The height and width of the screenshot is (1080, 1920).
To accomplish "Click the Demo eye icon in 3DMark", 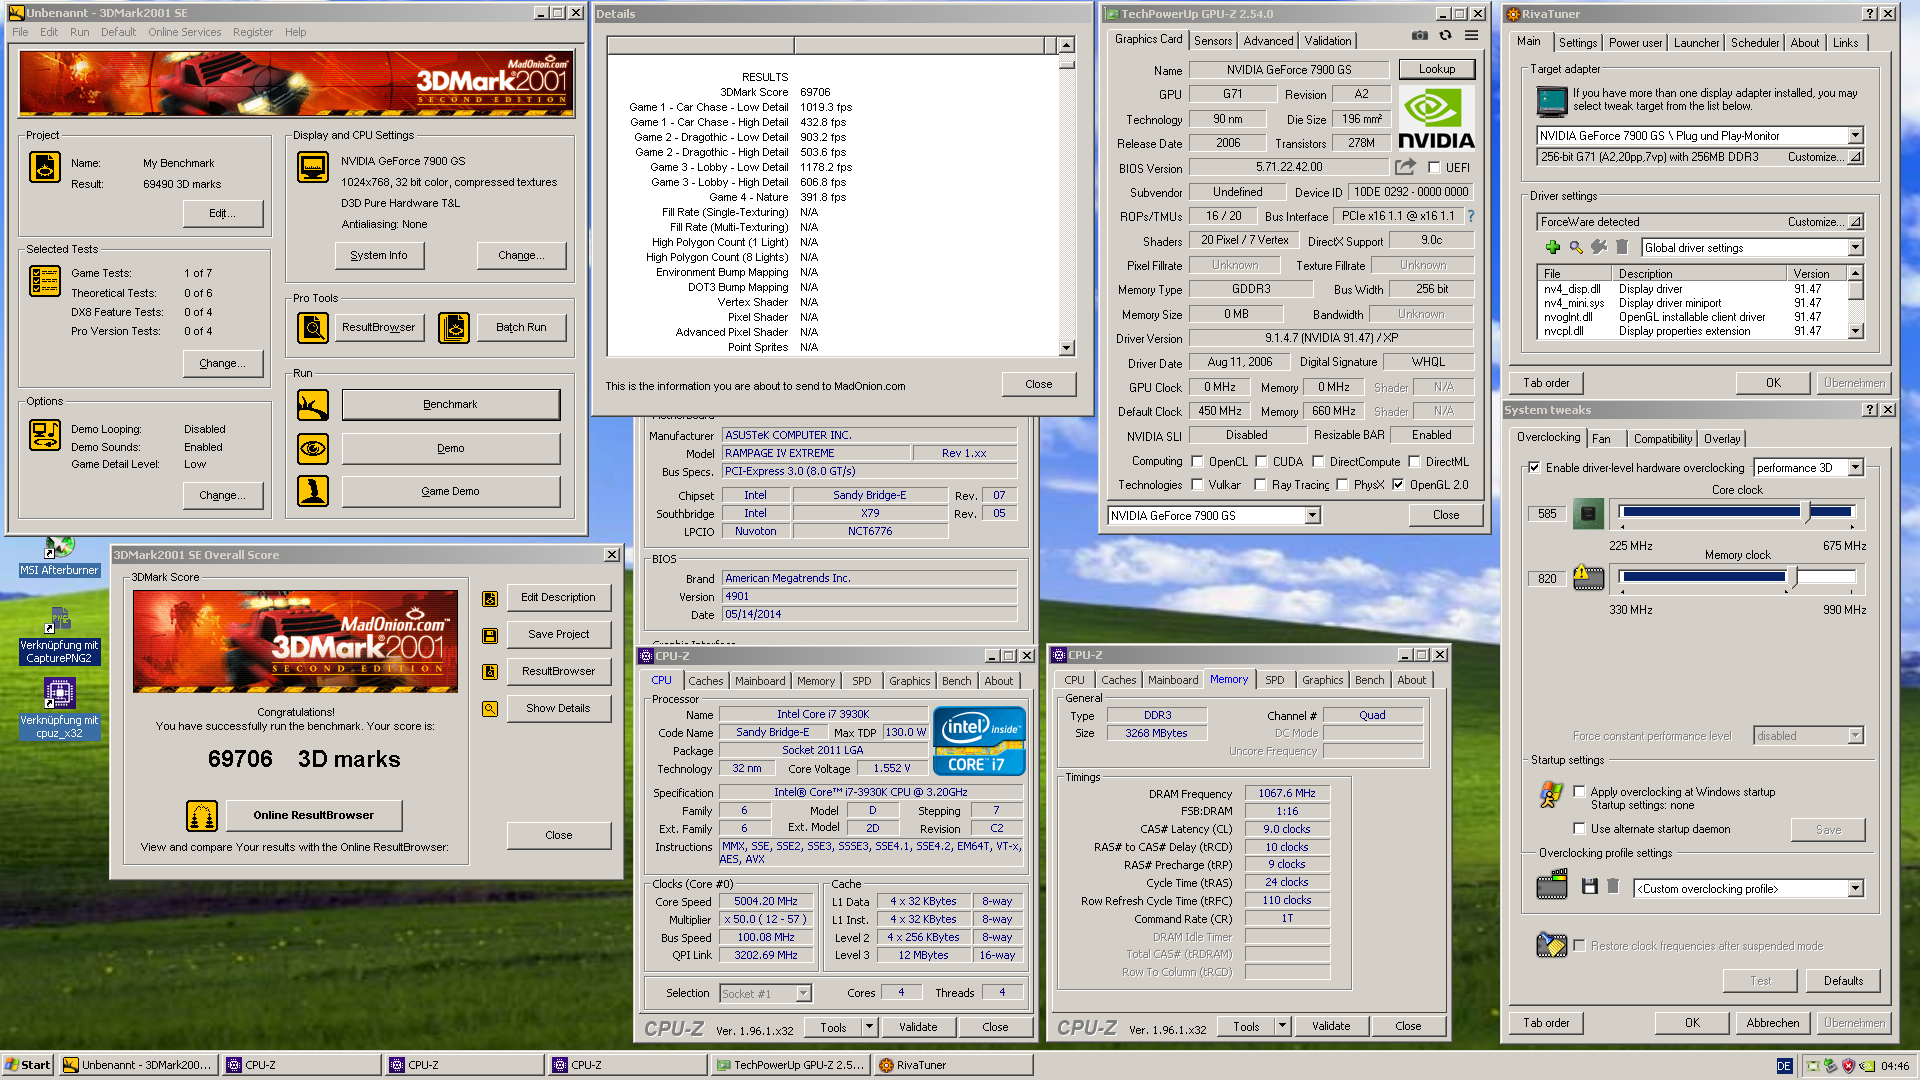I will click(313, 449).
